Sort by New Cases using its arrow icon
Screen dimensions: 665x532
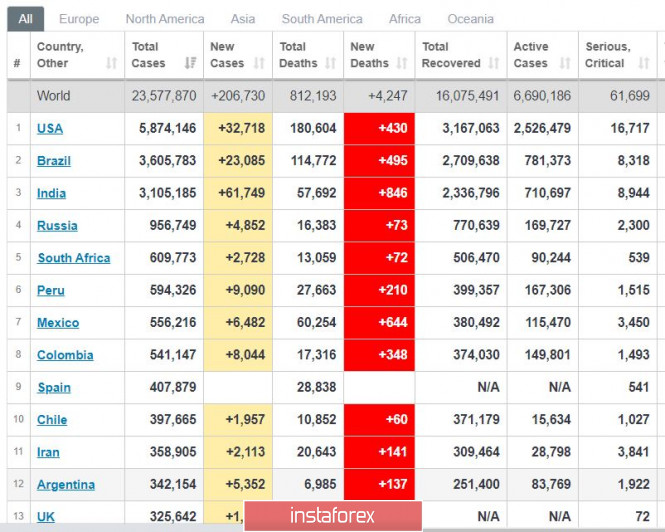coord(259,64)
